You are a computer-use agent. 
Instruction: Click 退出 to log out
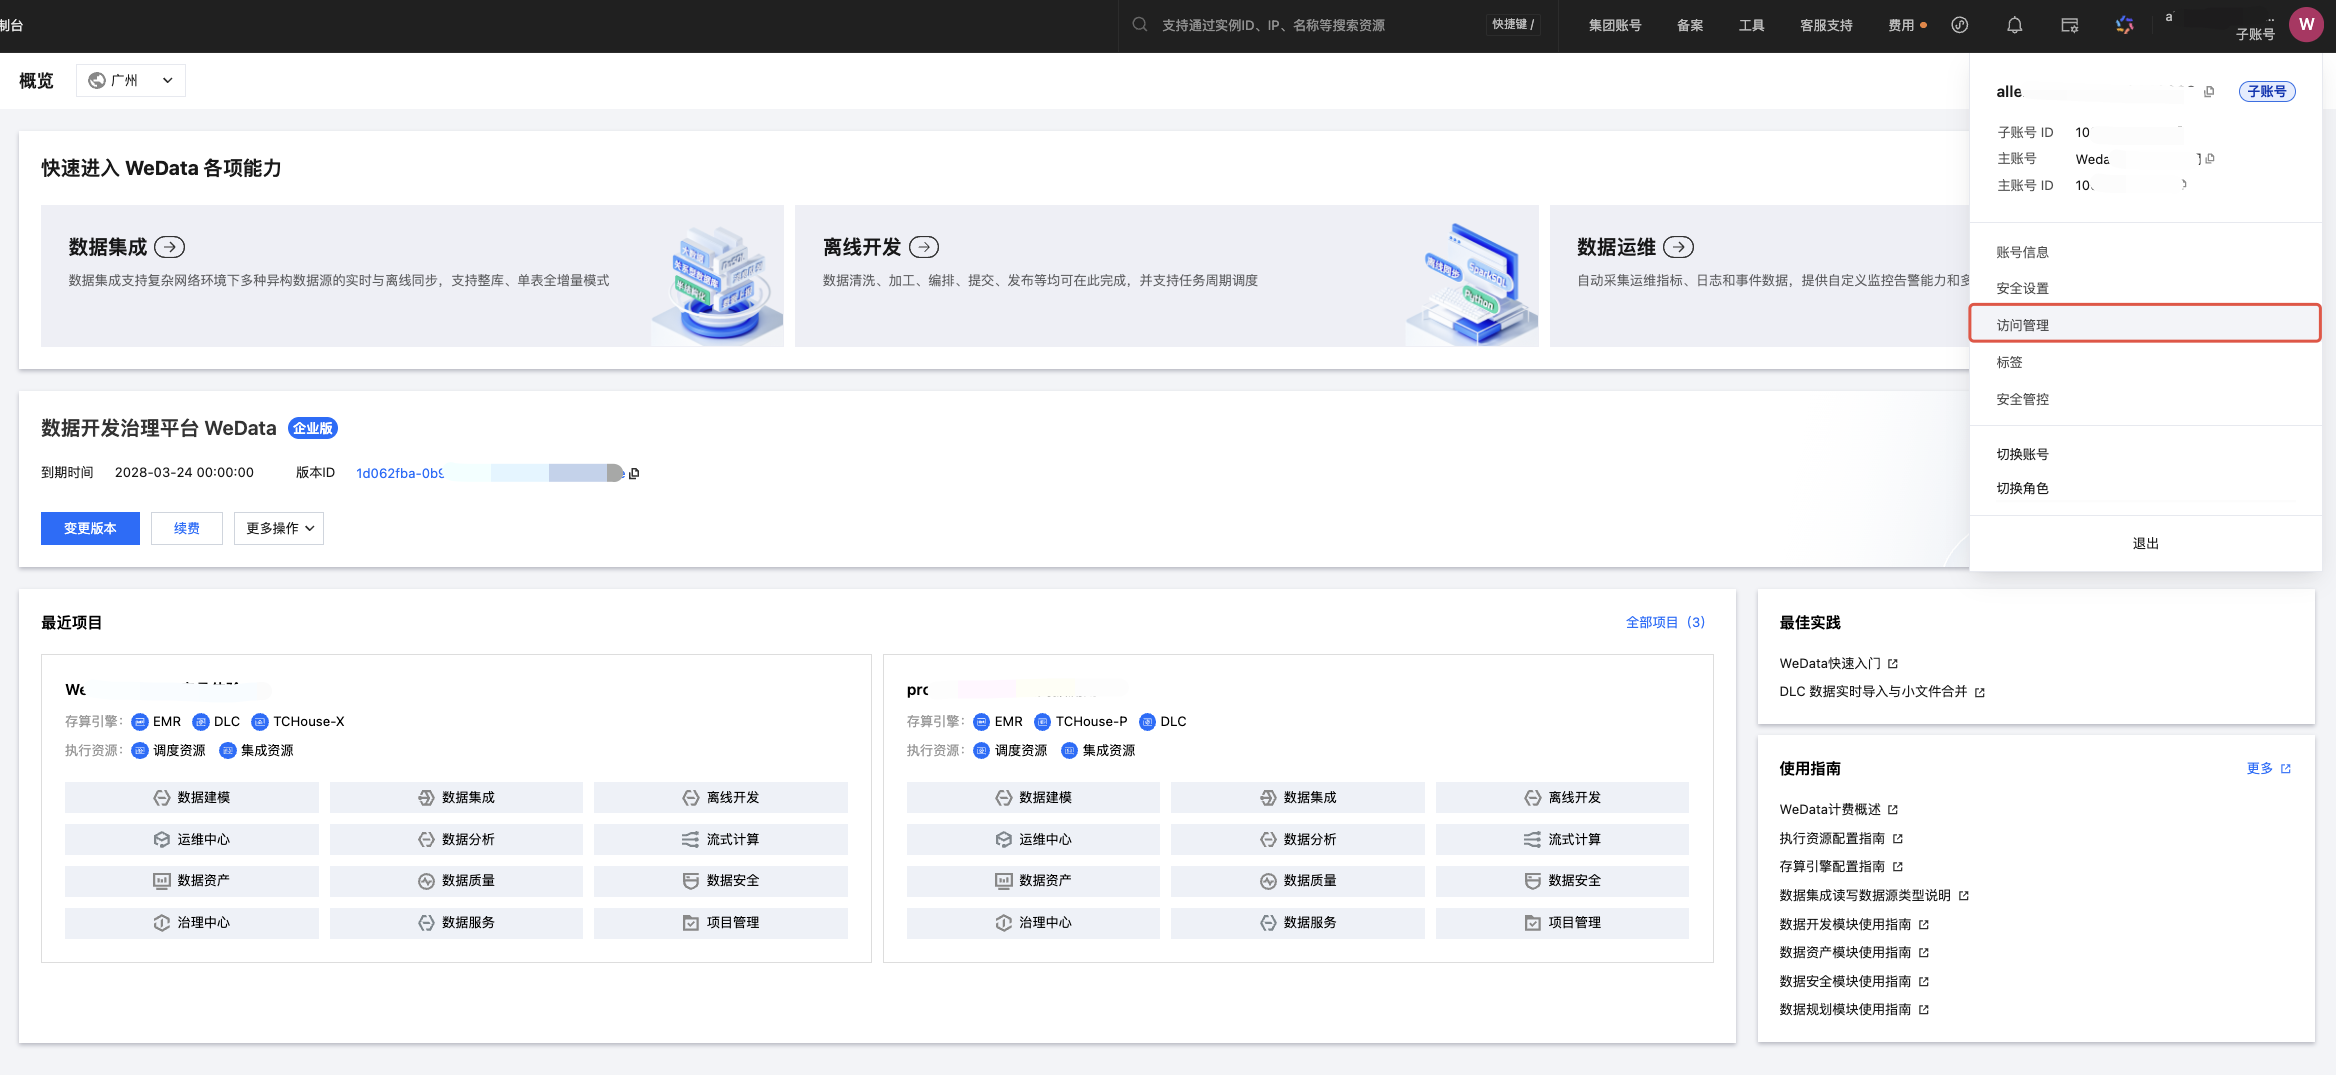pos(2145,543)
